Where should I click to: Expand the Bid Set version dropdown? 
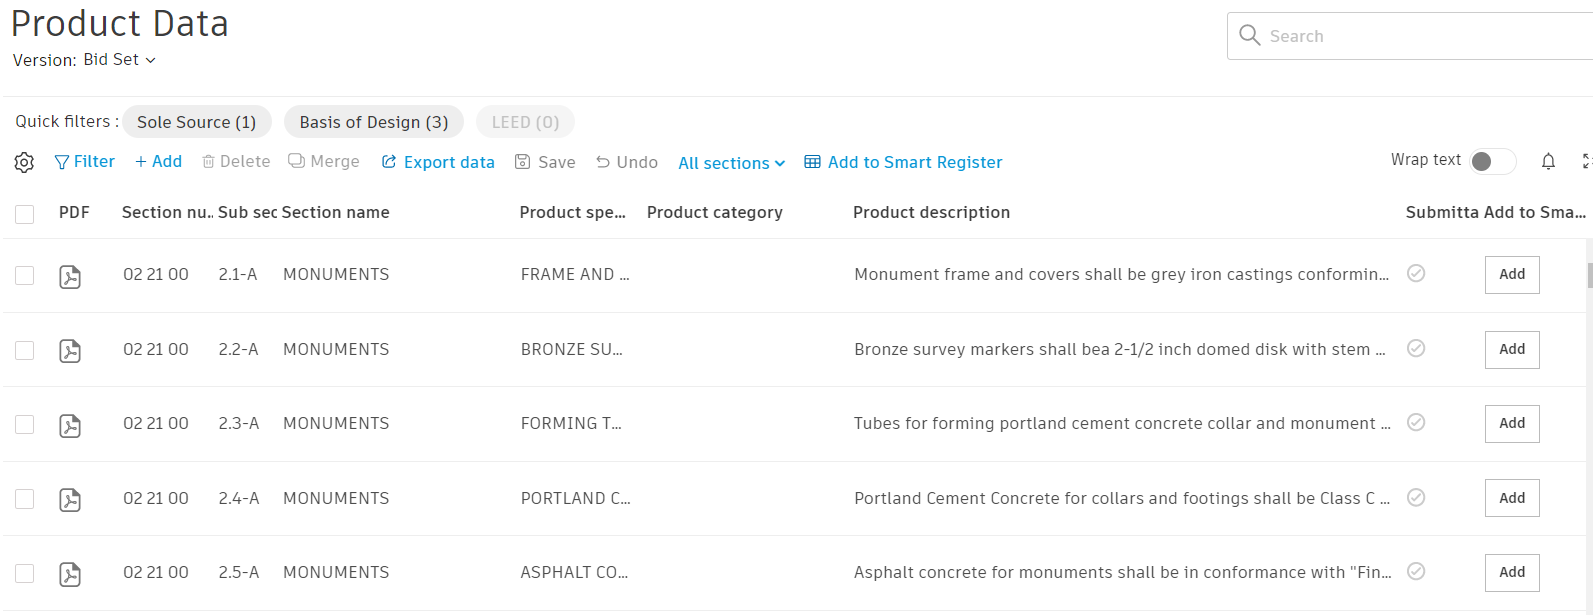[119, 60]
